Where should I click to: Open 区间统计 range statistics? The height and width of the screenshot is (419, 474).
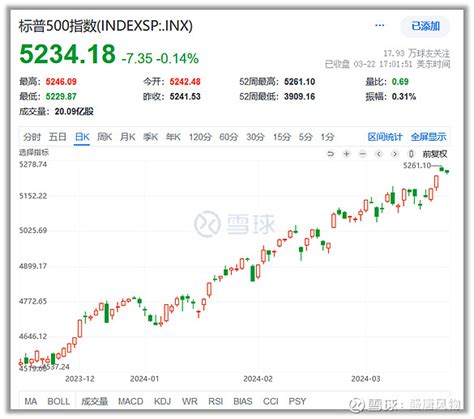[385, 137]
